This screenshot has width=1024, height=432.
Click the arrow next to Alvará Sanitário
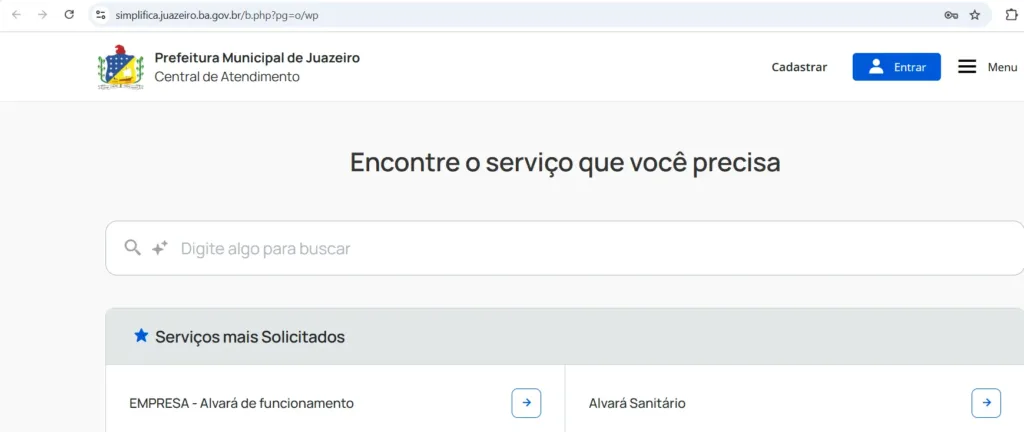click(x=985, y=403)
